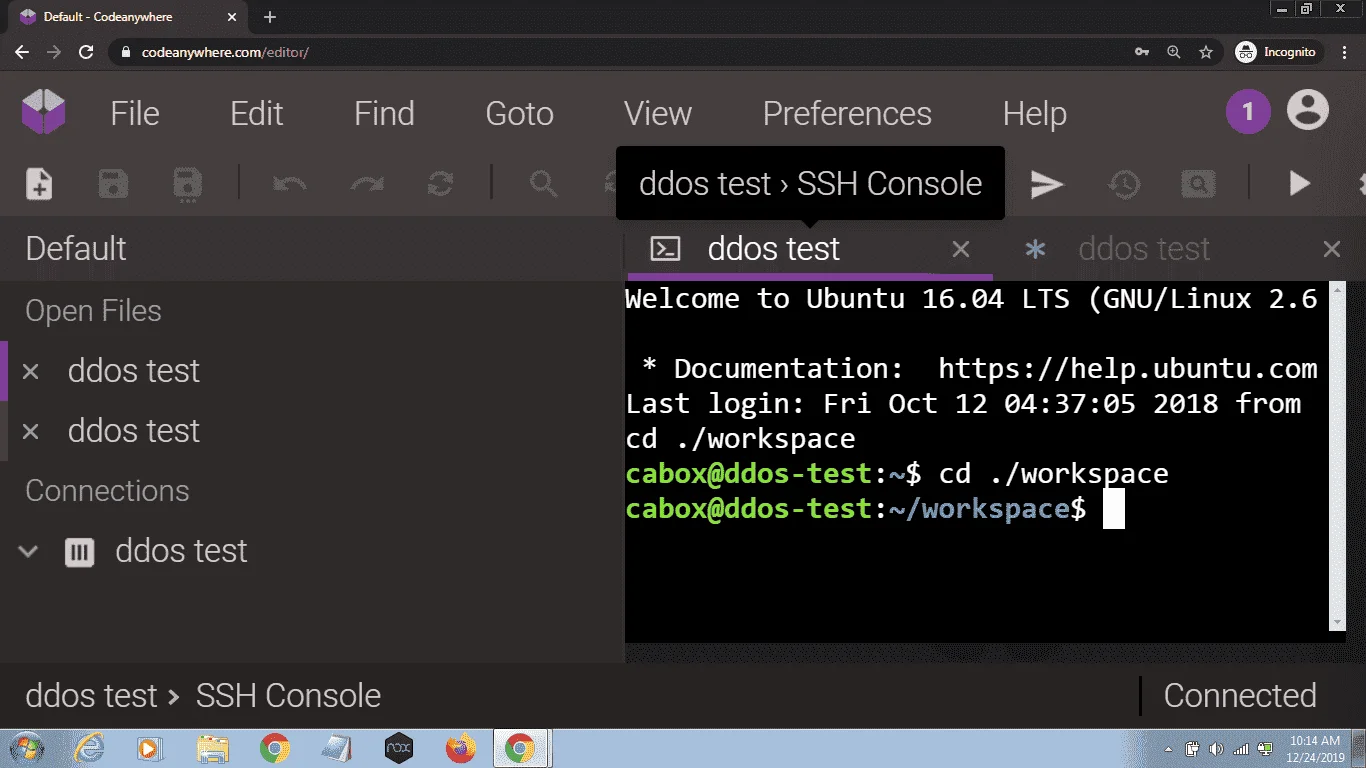Select second ddos test in Open Files
This screenshot has height=768, width=1366.
(134, 431)
